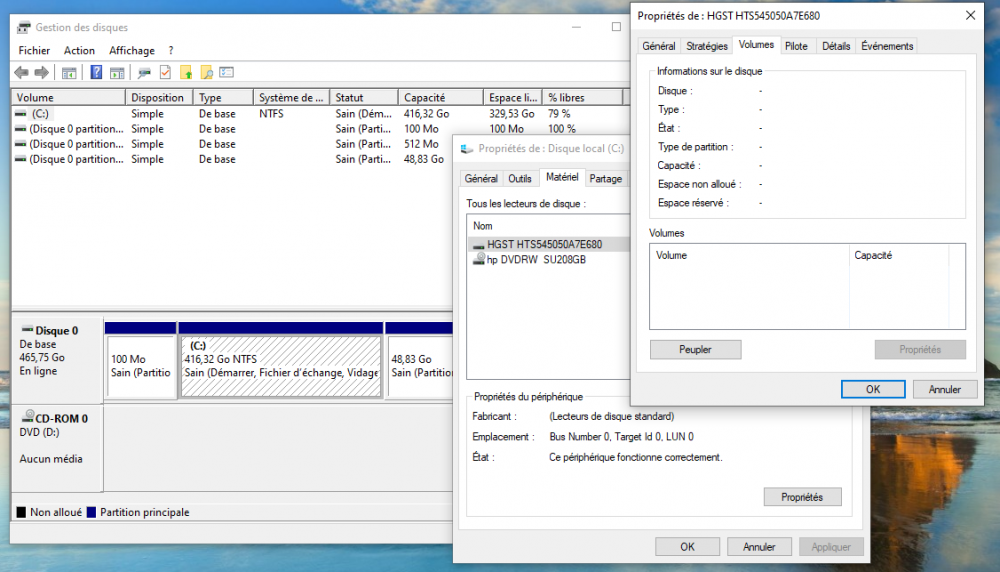Click the forward arrow toolbar icon
The width and height of the screenshot is (1000, 572).
41,72
